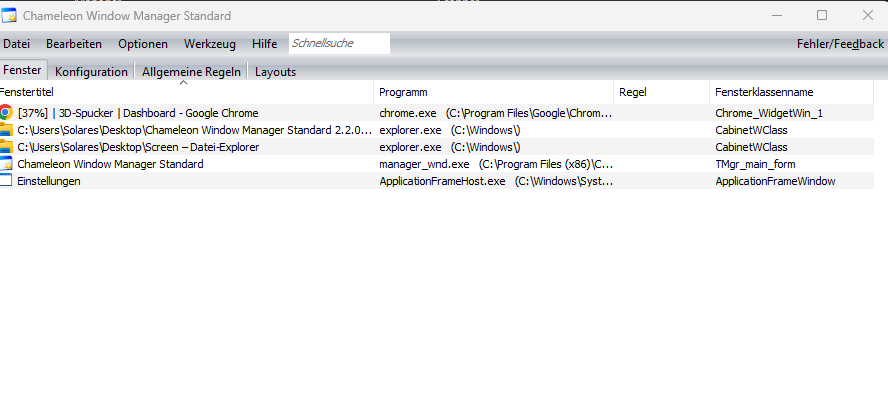Screen dimensions: 888x409
Task: Switch to the Fenster tab
Action: (23, 70)
